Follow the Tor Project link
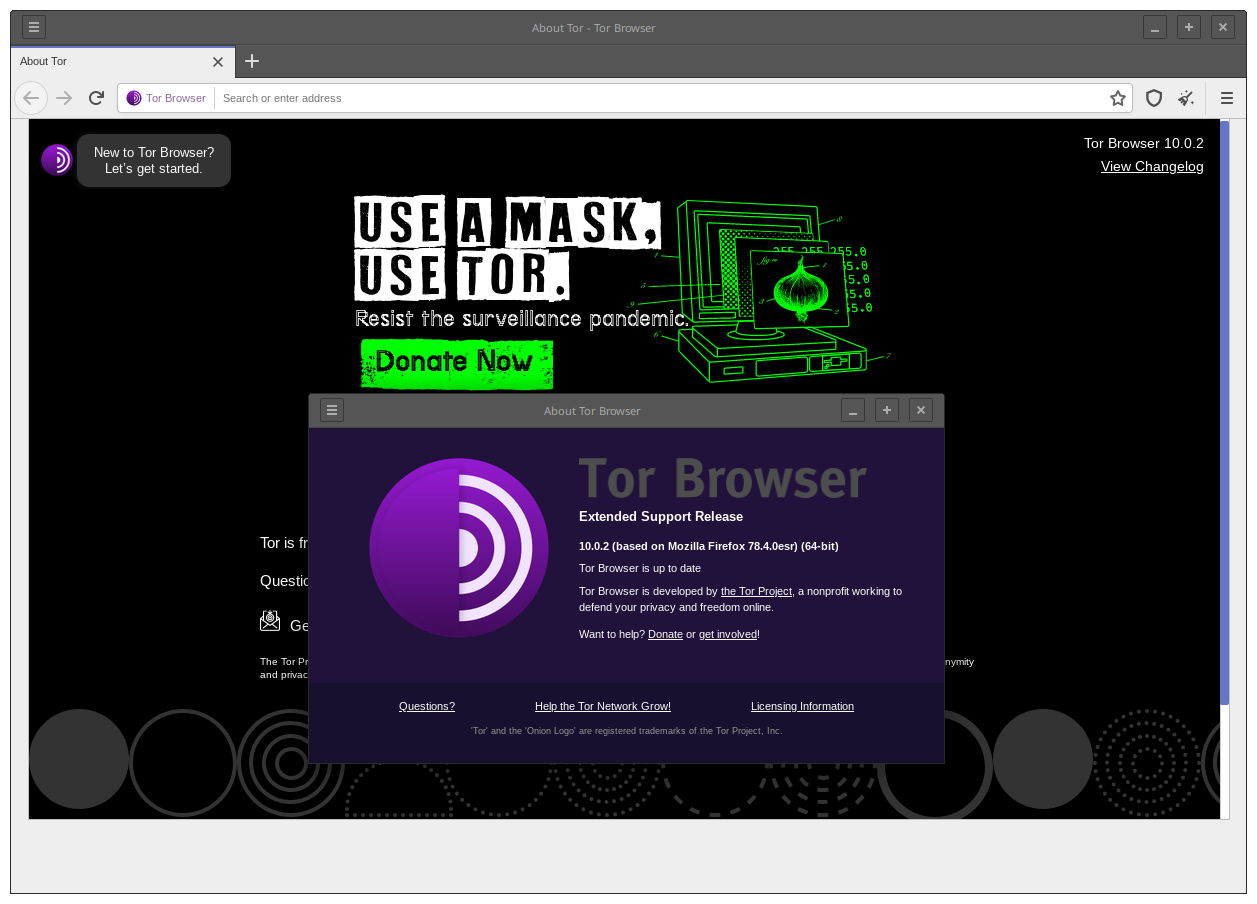The image size is (1257, 904). 756,591
